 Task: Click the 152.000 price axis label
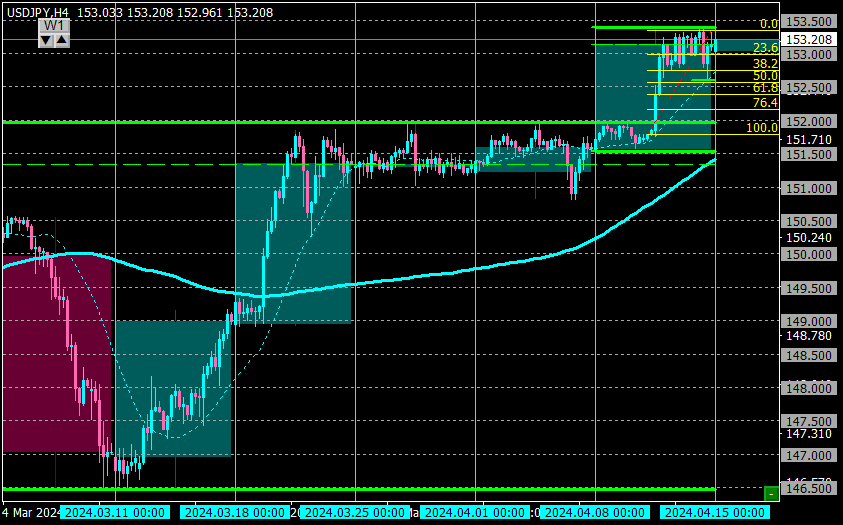[809, 121]
